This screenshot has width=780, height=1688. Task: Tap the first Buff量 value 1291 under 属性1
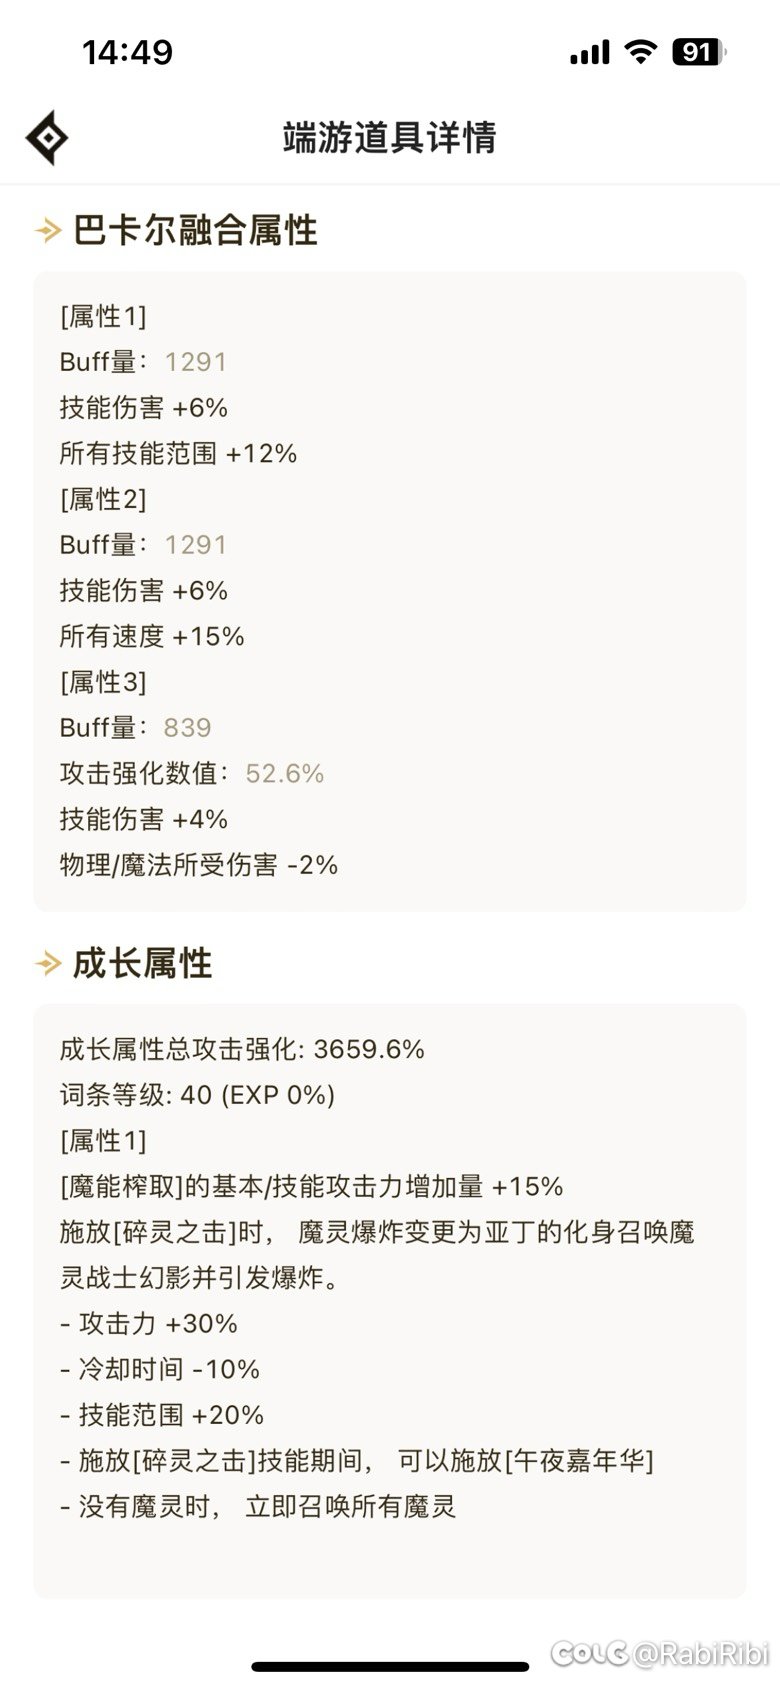[x=196, y=362]
